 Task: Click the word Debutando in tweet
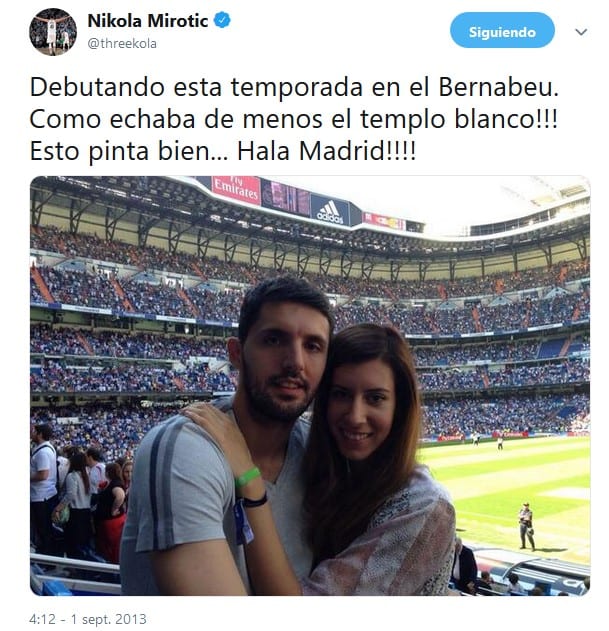[x=97, y=87]
